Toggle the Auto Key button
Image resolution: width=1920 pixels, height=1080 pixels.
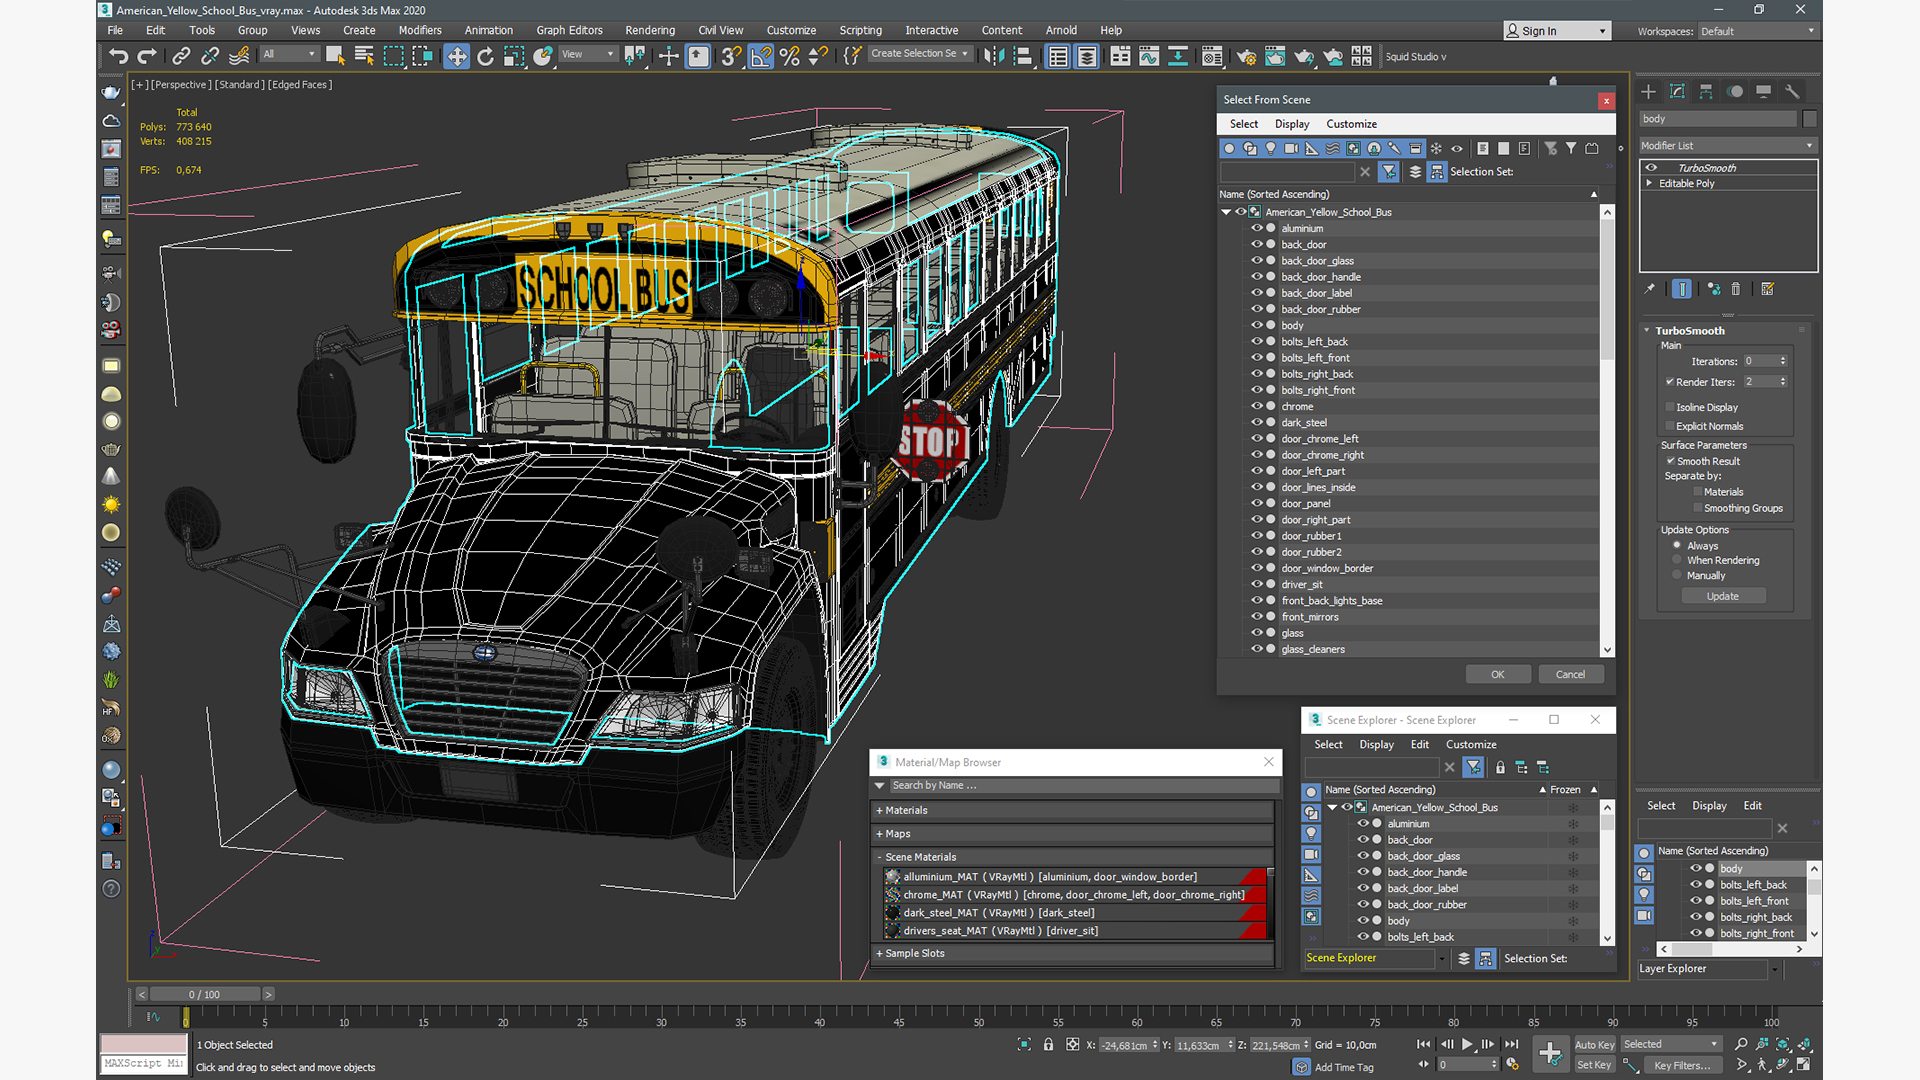coord(1594,1045)
